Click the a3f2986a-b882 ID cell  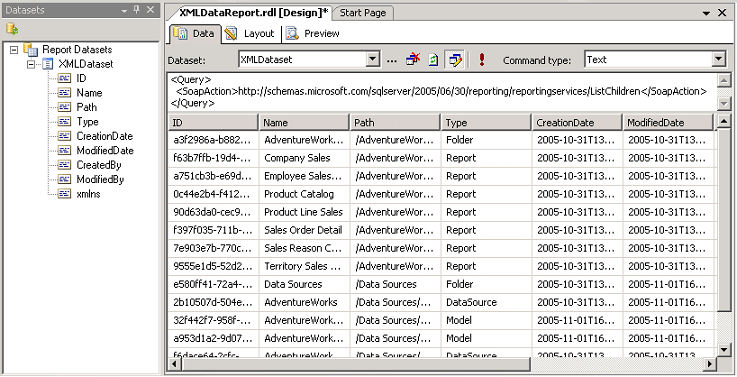214,140
